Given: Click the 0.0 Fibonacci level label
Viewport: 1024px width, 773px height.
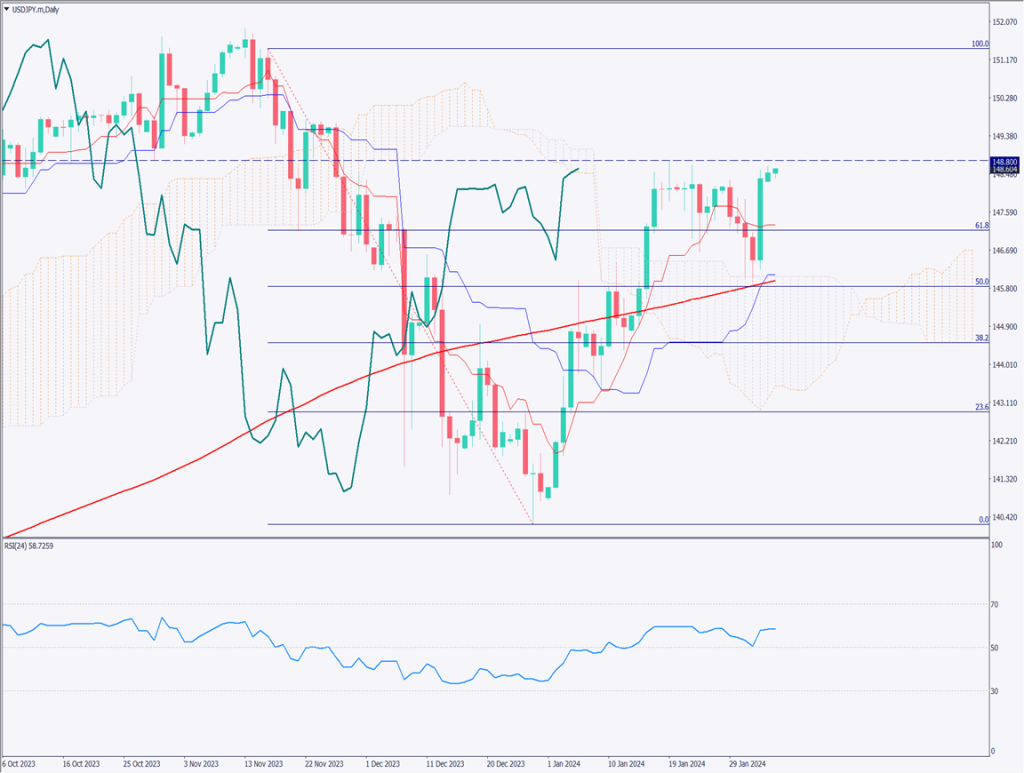Looking at the screenshot, I should (x=982, y=520).
